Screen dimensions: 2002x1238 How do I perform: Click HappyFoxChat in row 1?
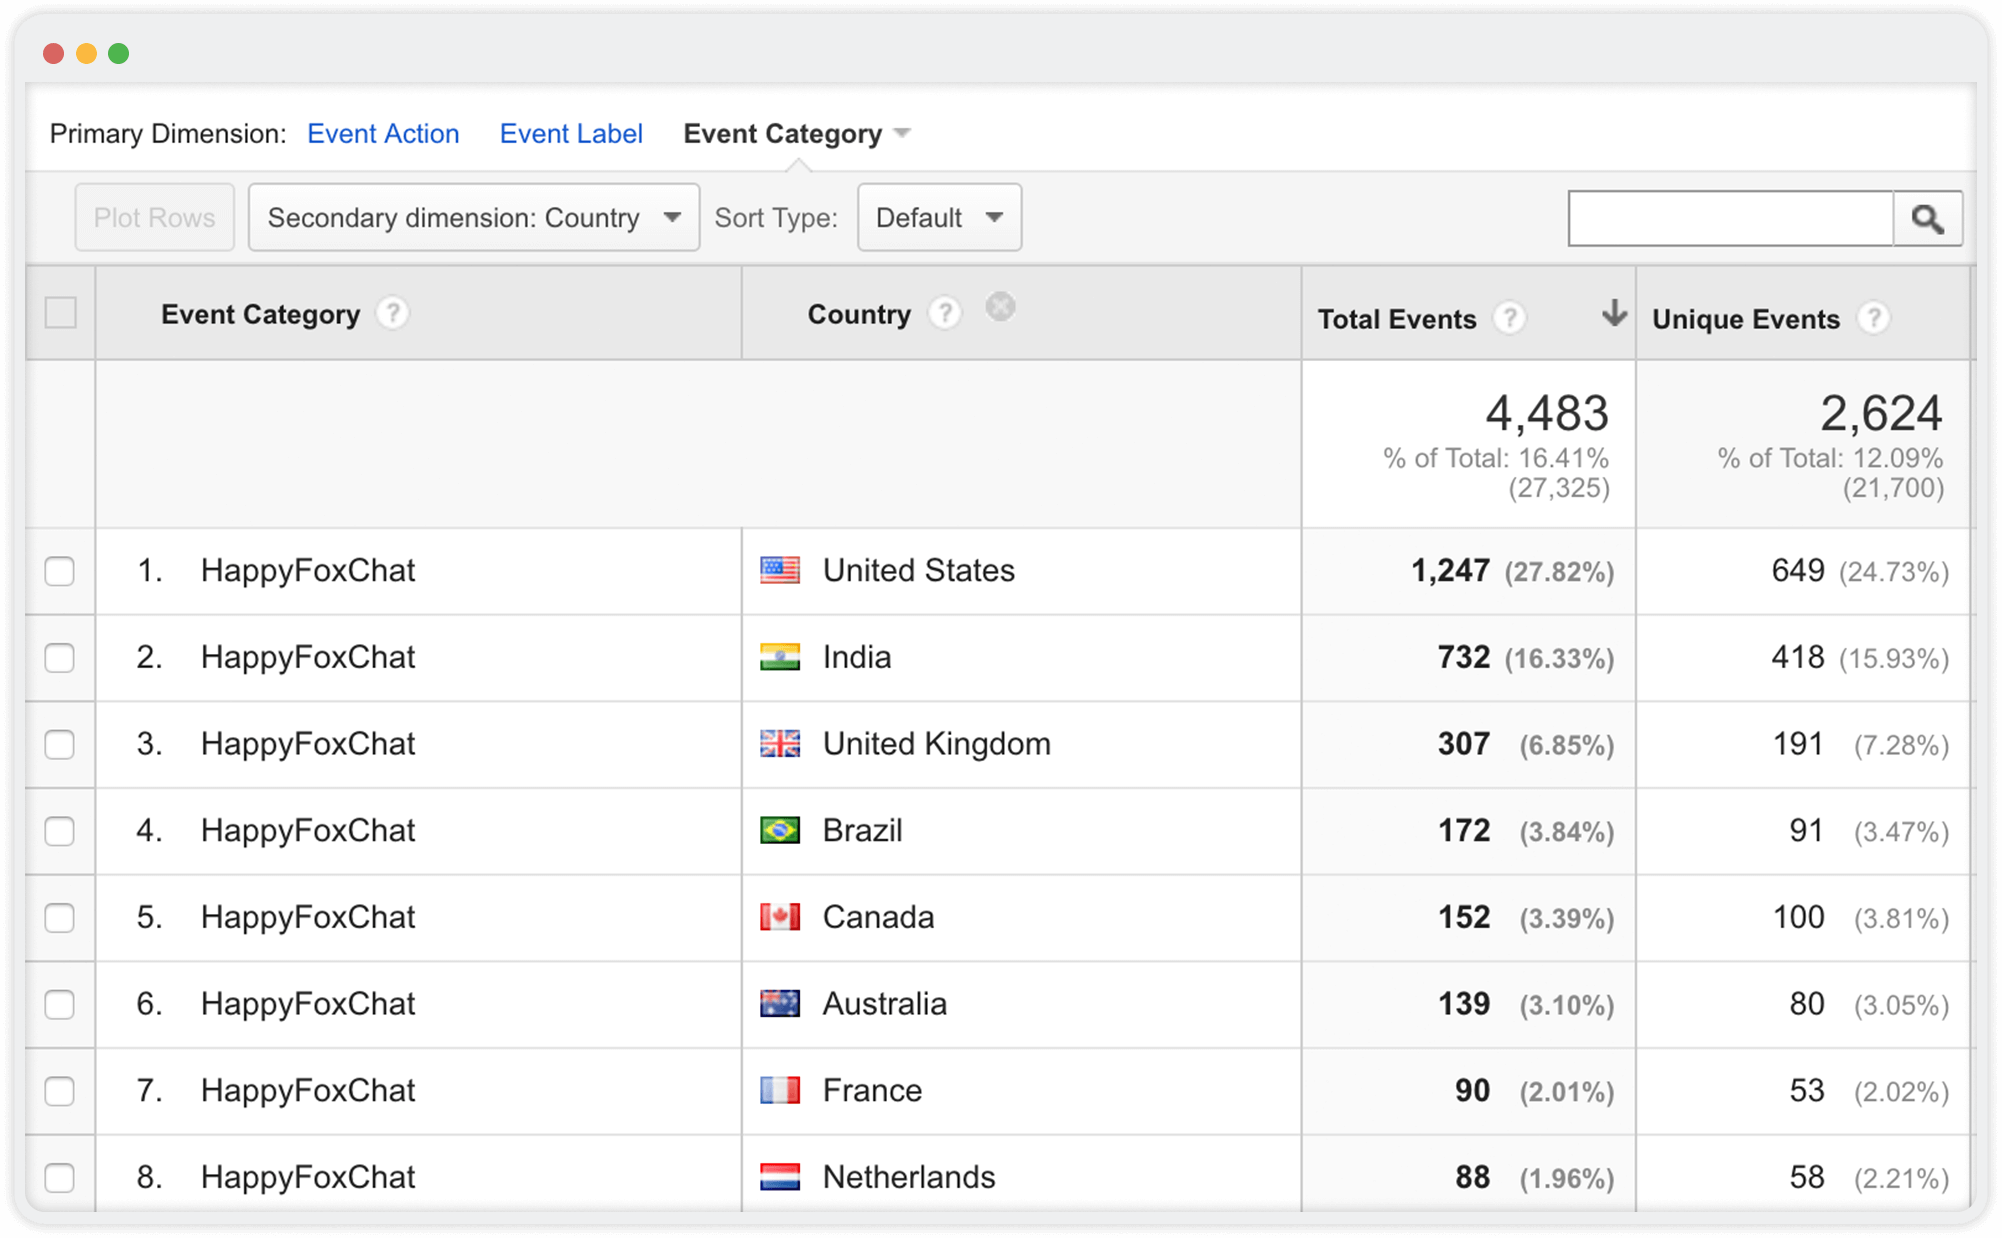[308, 570]
